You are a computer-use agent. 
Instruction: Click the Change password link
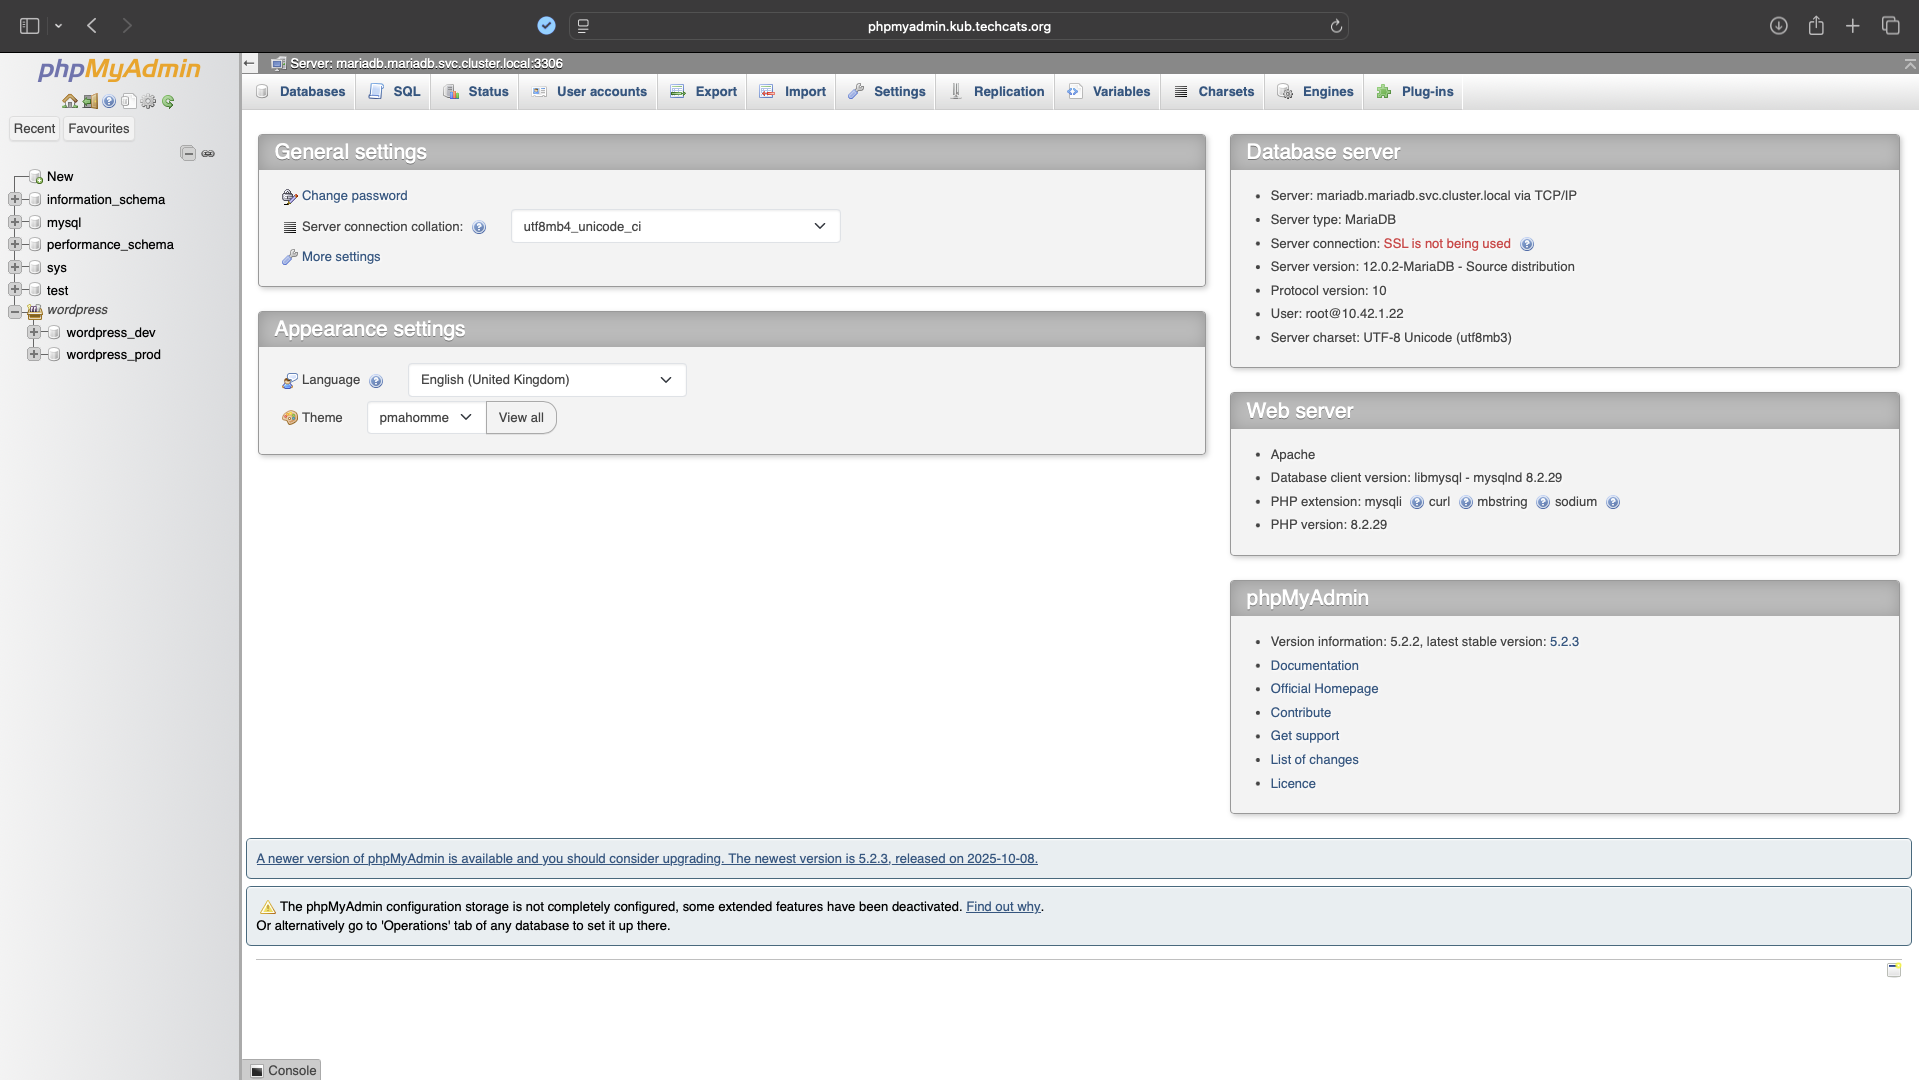355,195
